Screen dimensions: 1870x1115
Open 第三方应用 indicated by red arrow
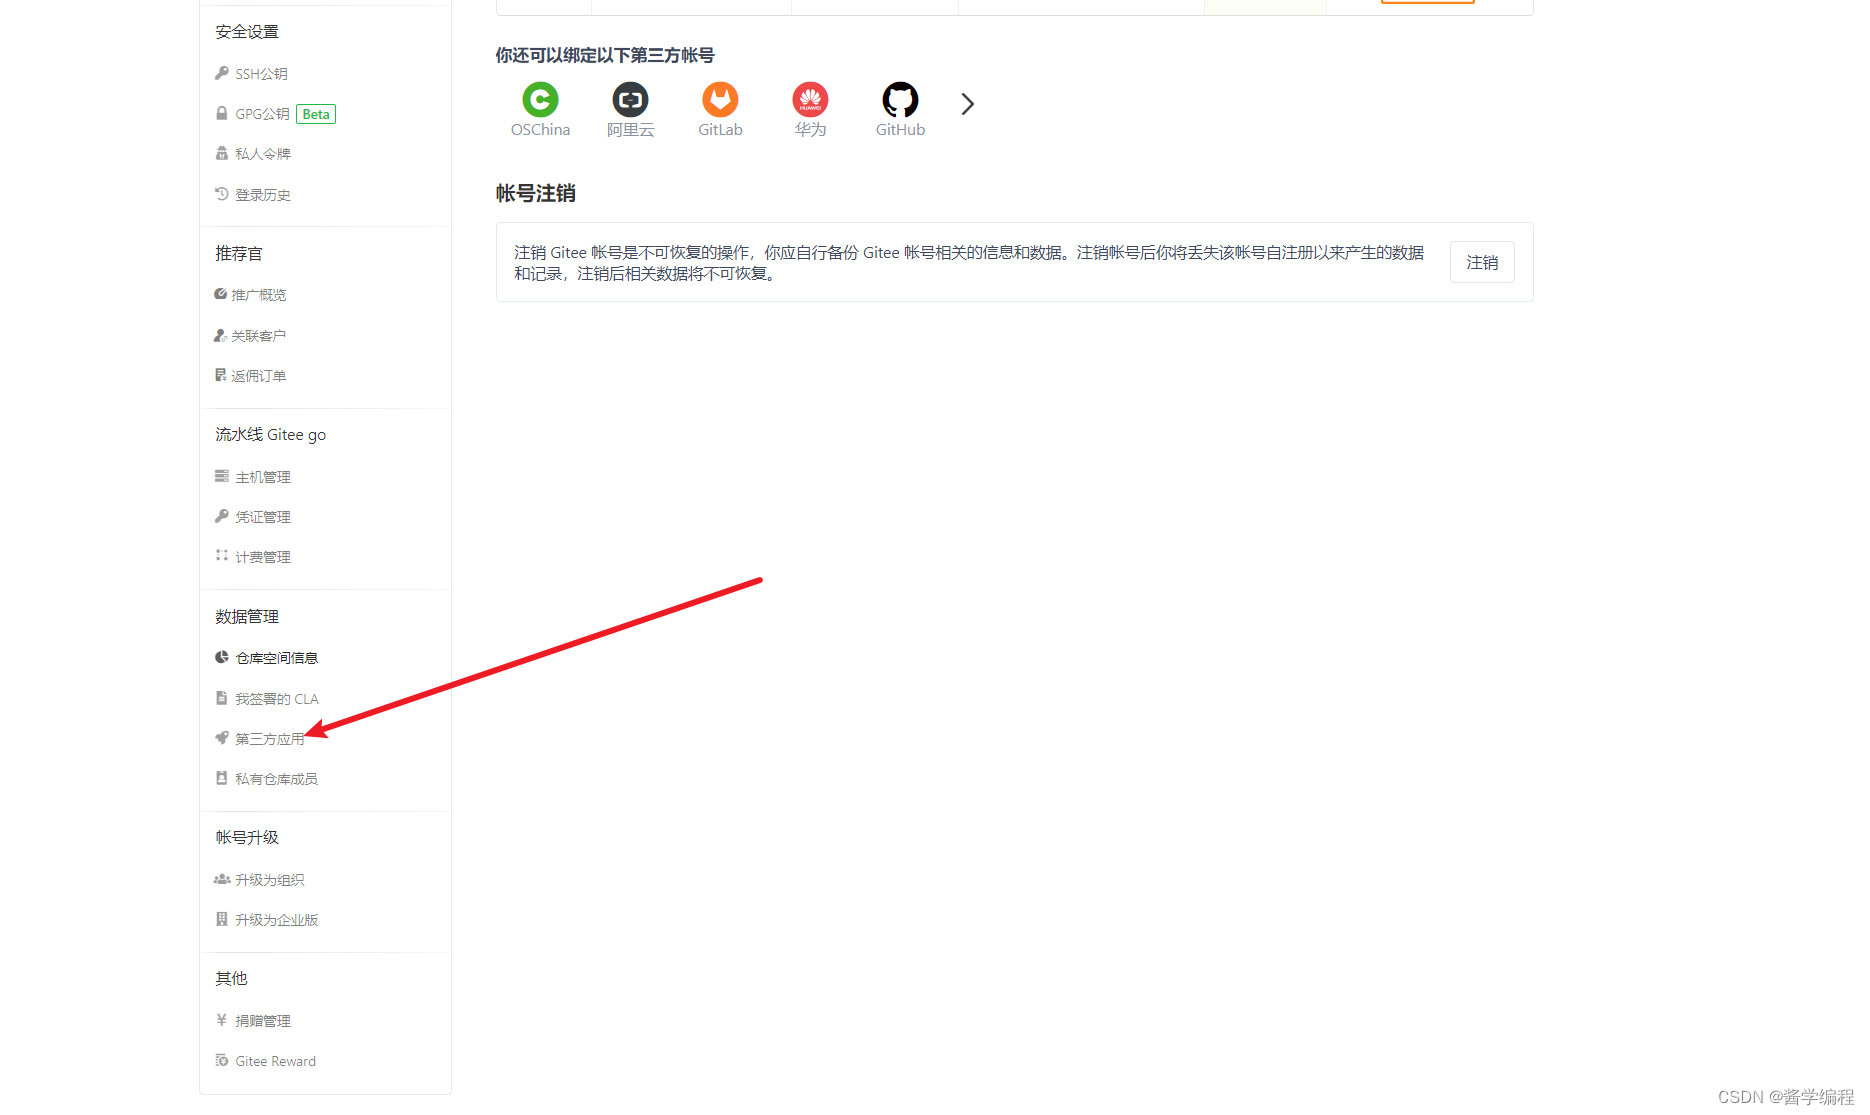[269, 738]
